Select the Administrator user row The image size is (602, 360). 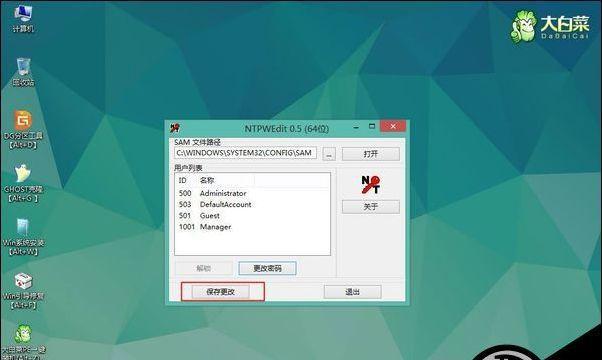[x=252, y=193]
